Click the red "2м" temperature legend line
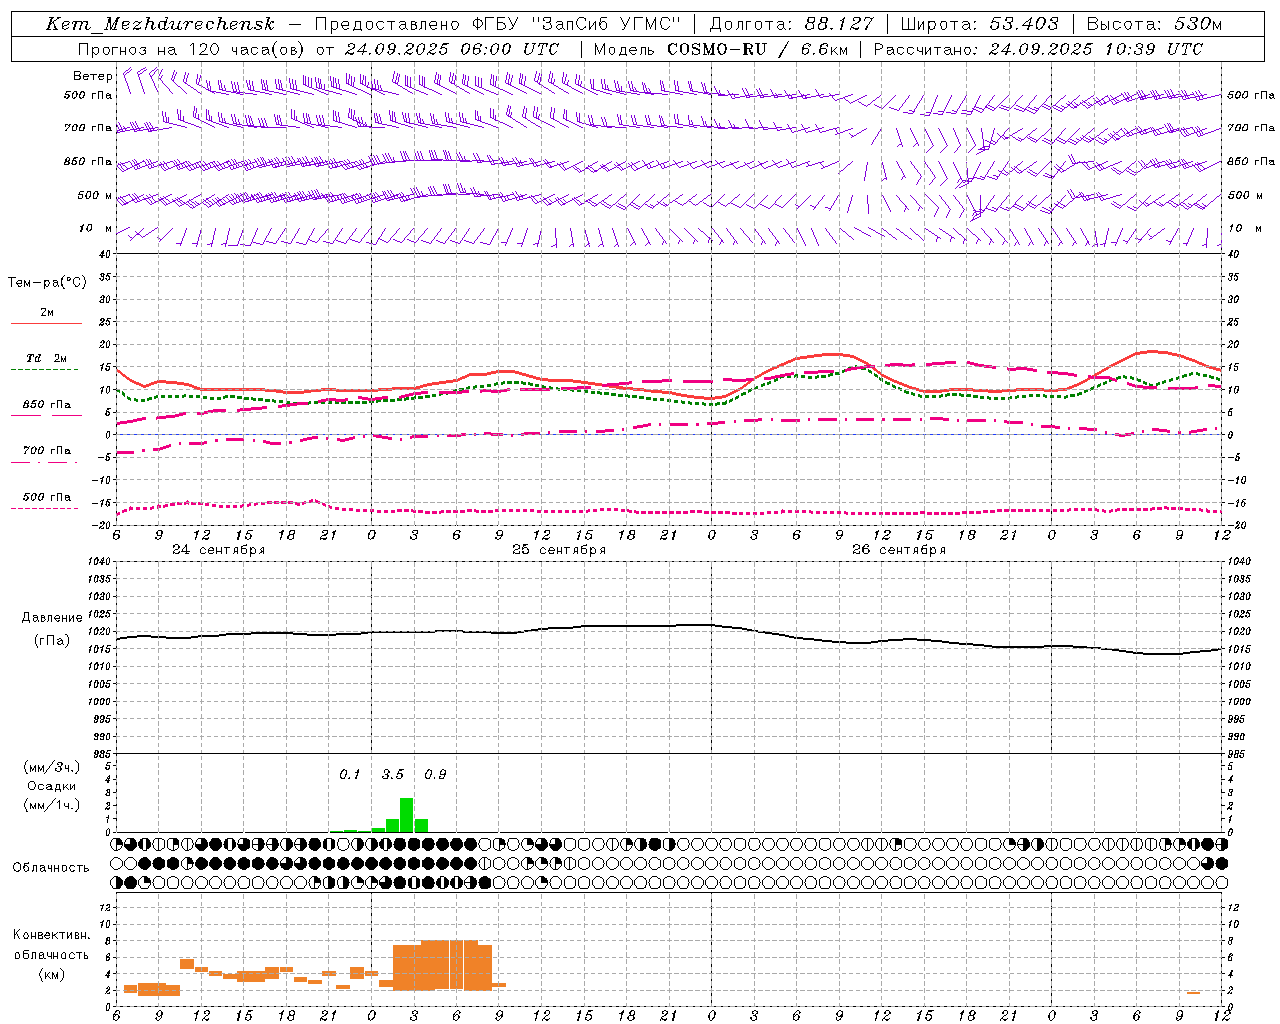This screenshot has height=1024, width=1280. point(46,323)
